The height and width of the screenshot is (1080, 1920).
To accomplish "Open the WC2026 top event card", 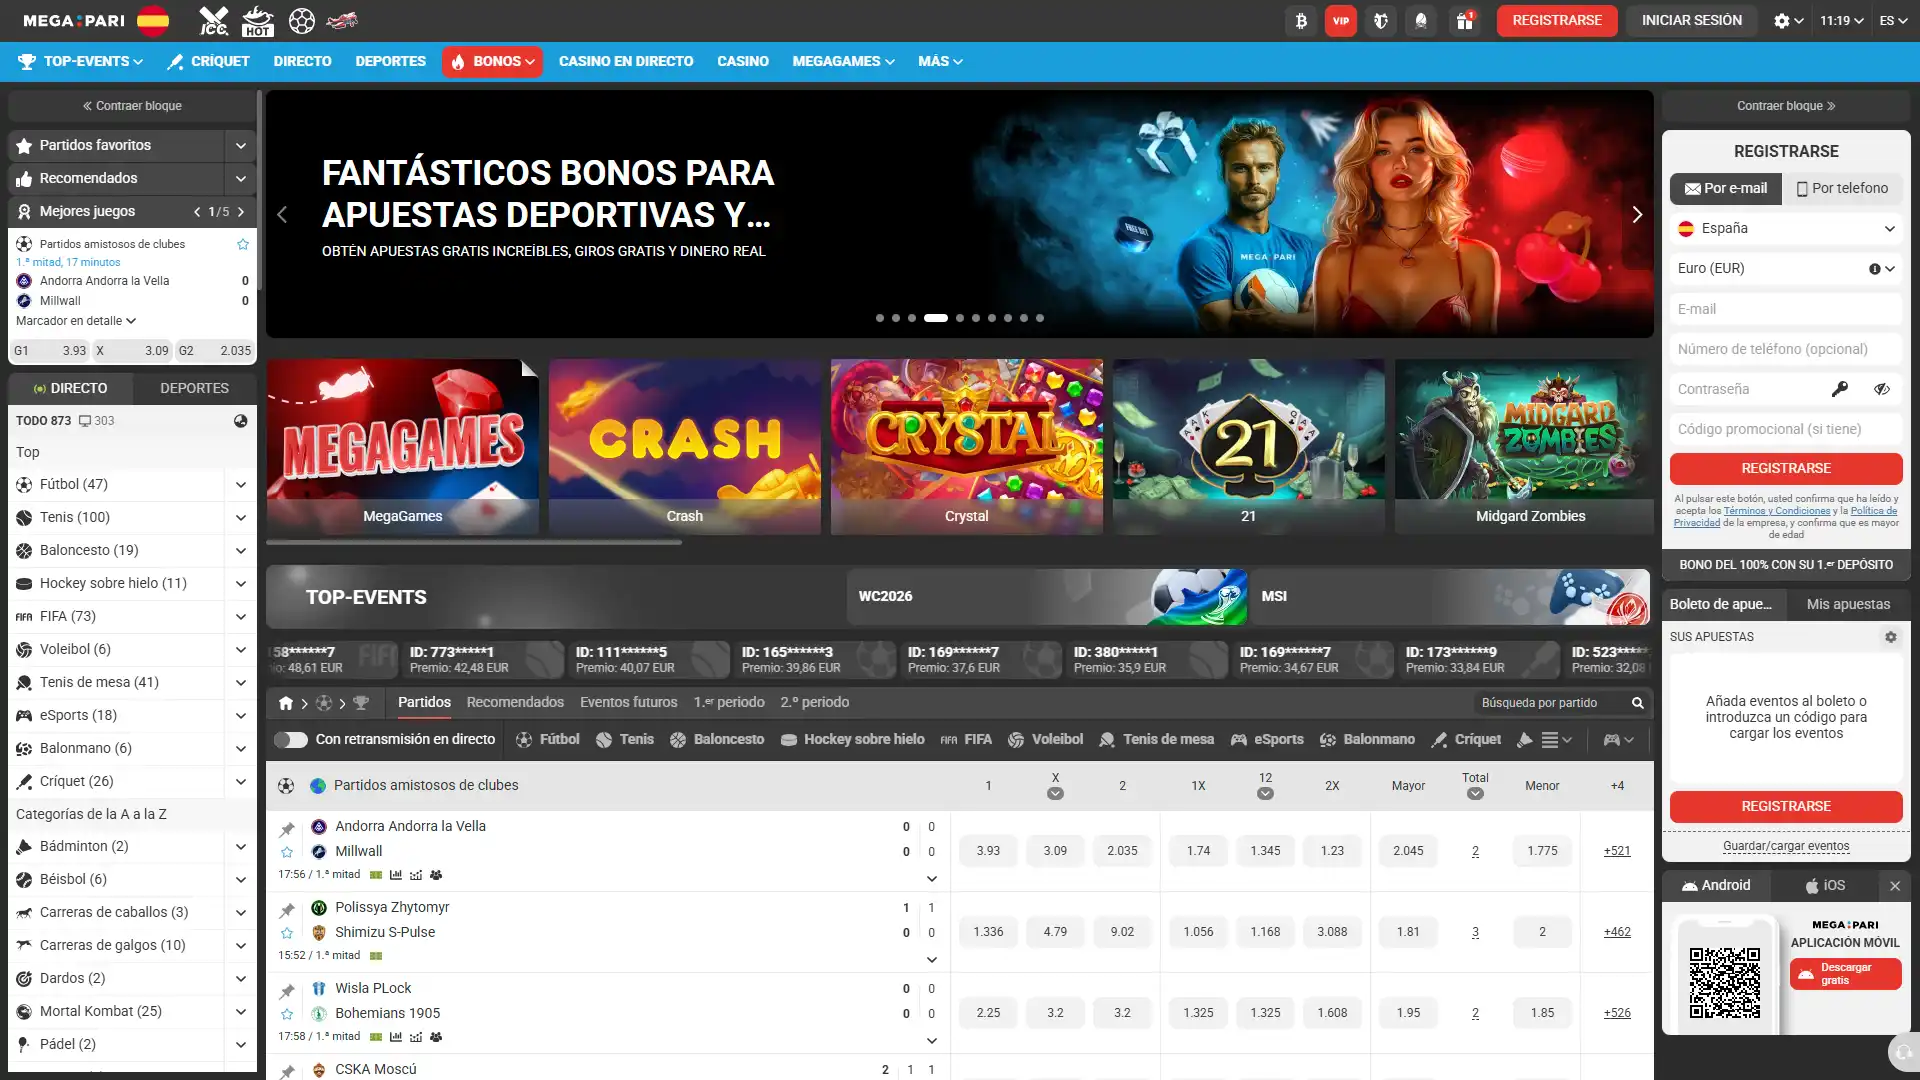I will pyautogui.click(x=1047, y=597).
